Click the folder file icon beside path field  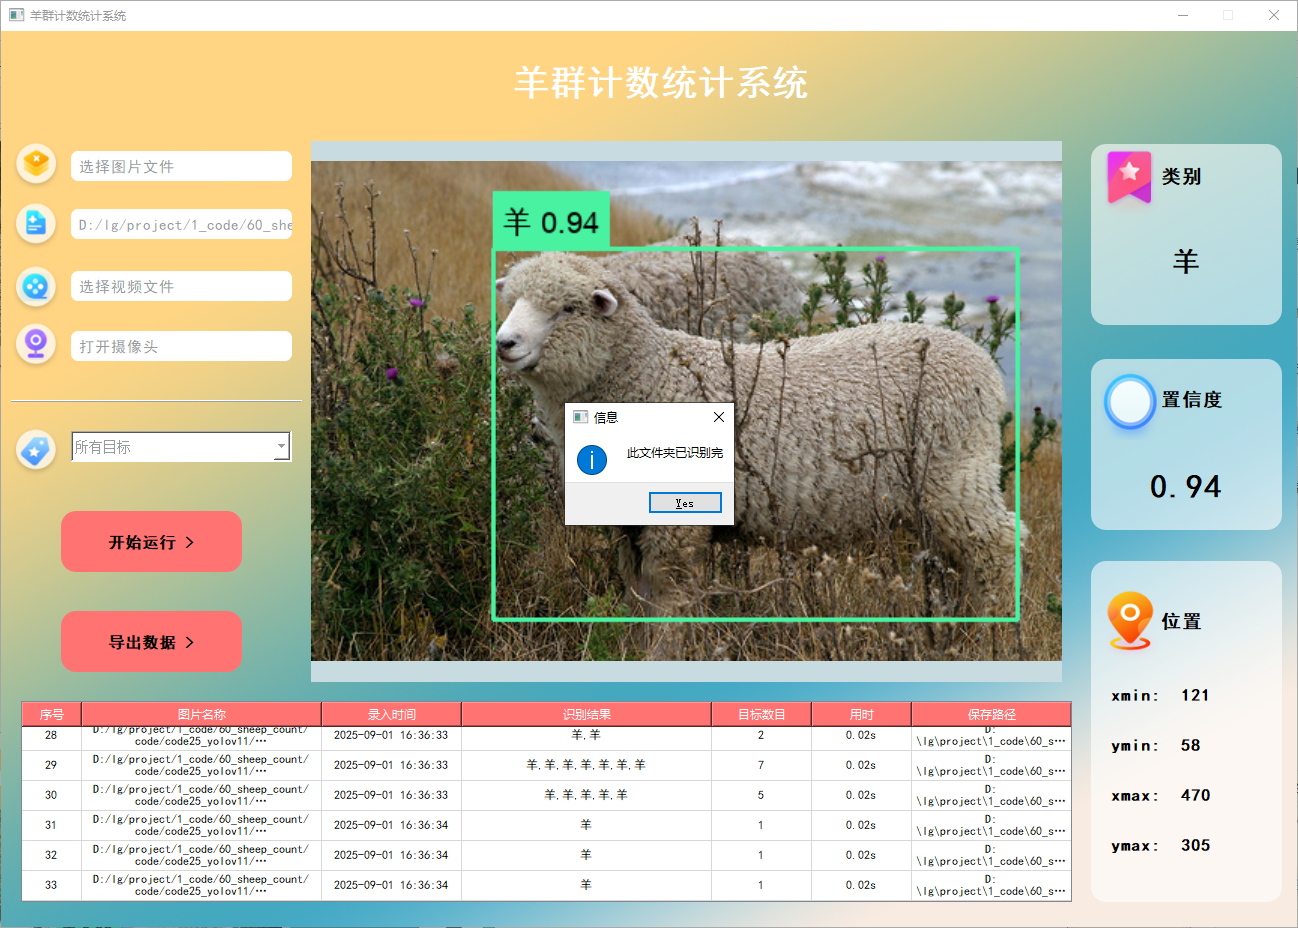pos(37,223)
